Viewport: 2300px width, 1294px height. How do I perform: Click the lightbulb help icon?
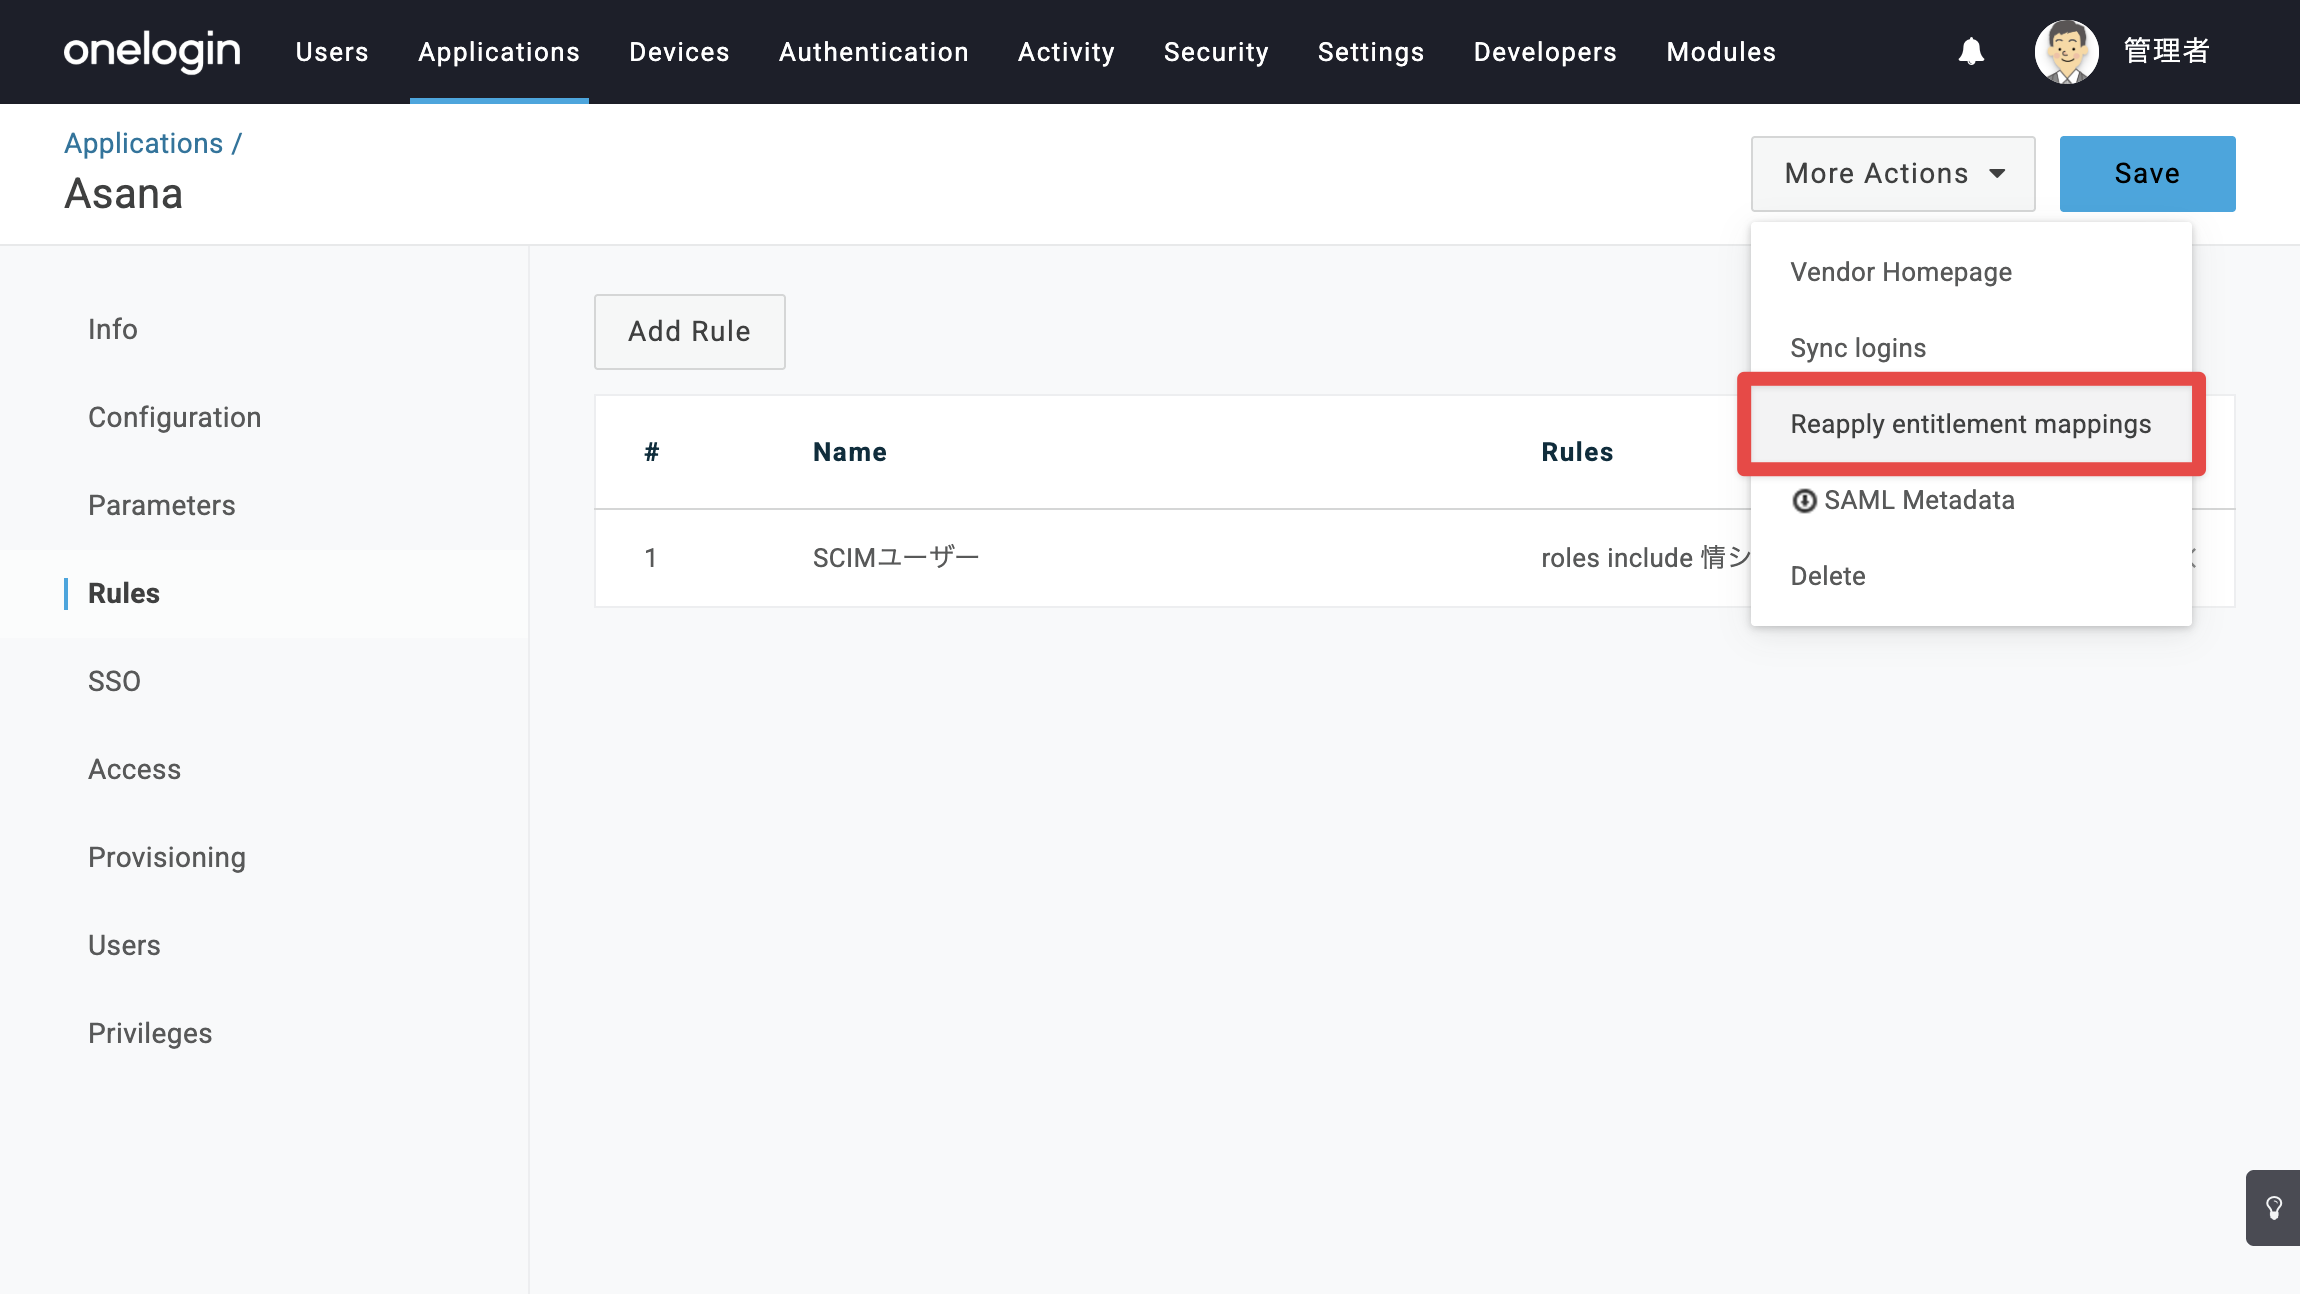coord(2274,1208)
